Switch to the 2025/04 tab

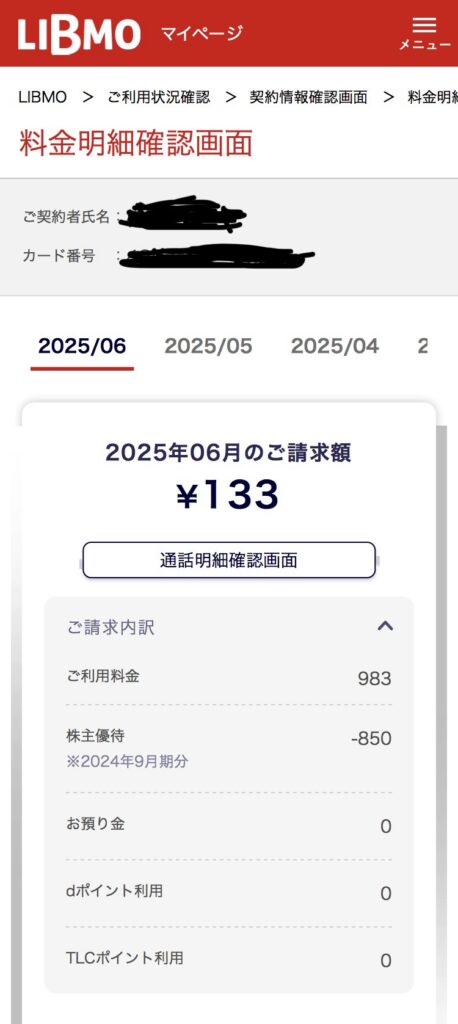[x=335, y=347]
